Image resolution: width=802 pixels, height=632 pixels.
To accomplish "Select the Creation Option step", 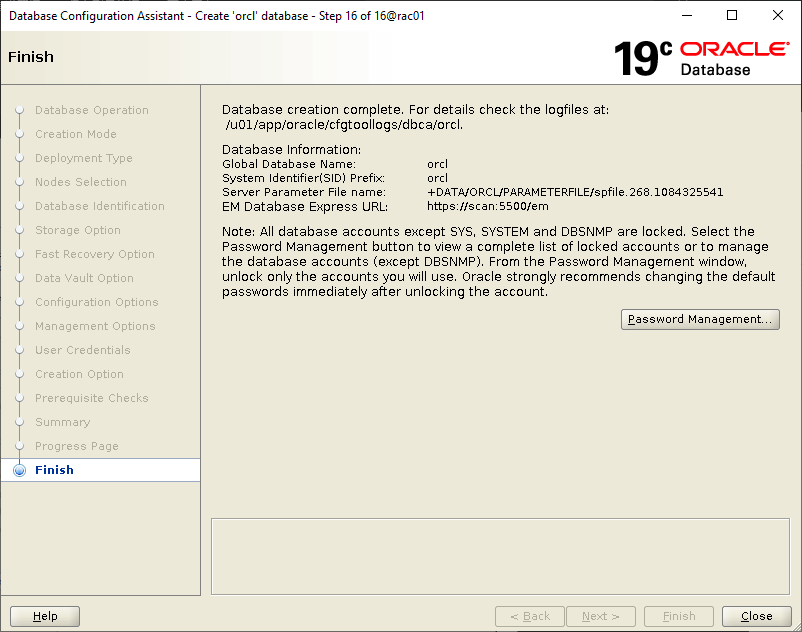I will click(x=79, y=374).
